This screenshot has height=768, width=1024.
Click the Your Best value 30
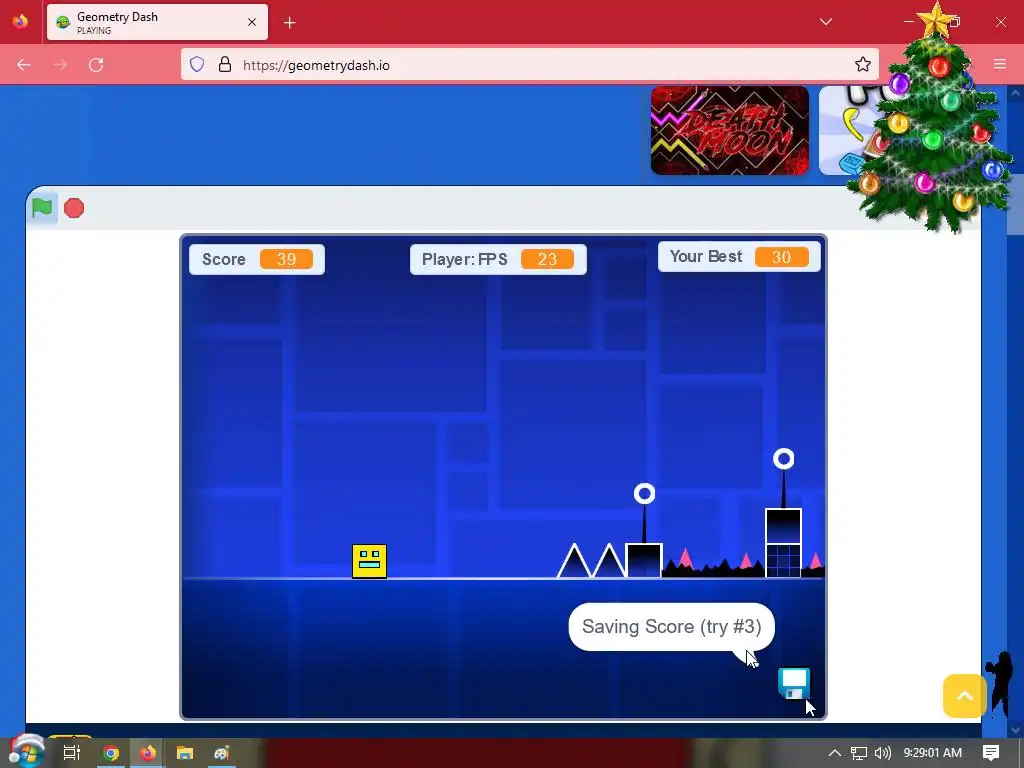[x=781, y=257]
